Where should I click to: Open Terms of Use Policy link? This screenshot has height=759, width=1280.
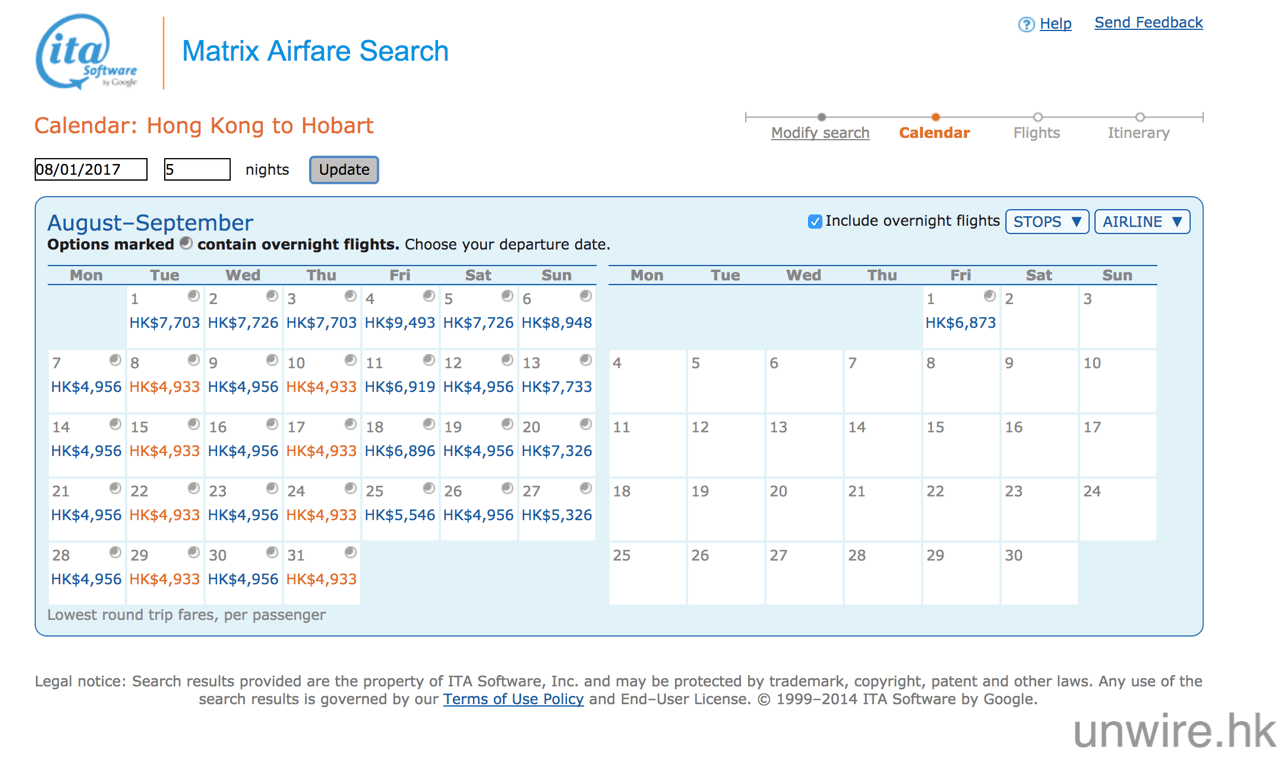(x=513, y=699)
